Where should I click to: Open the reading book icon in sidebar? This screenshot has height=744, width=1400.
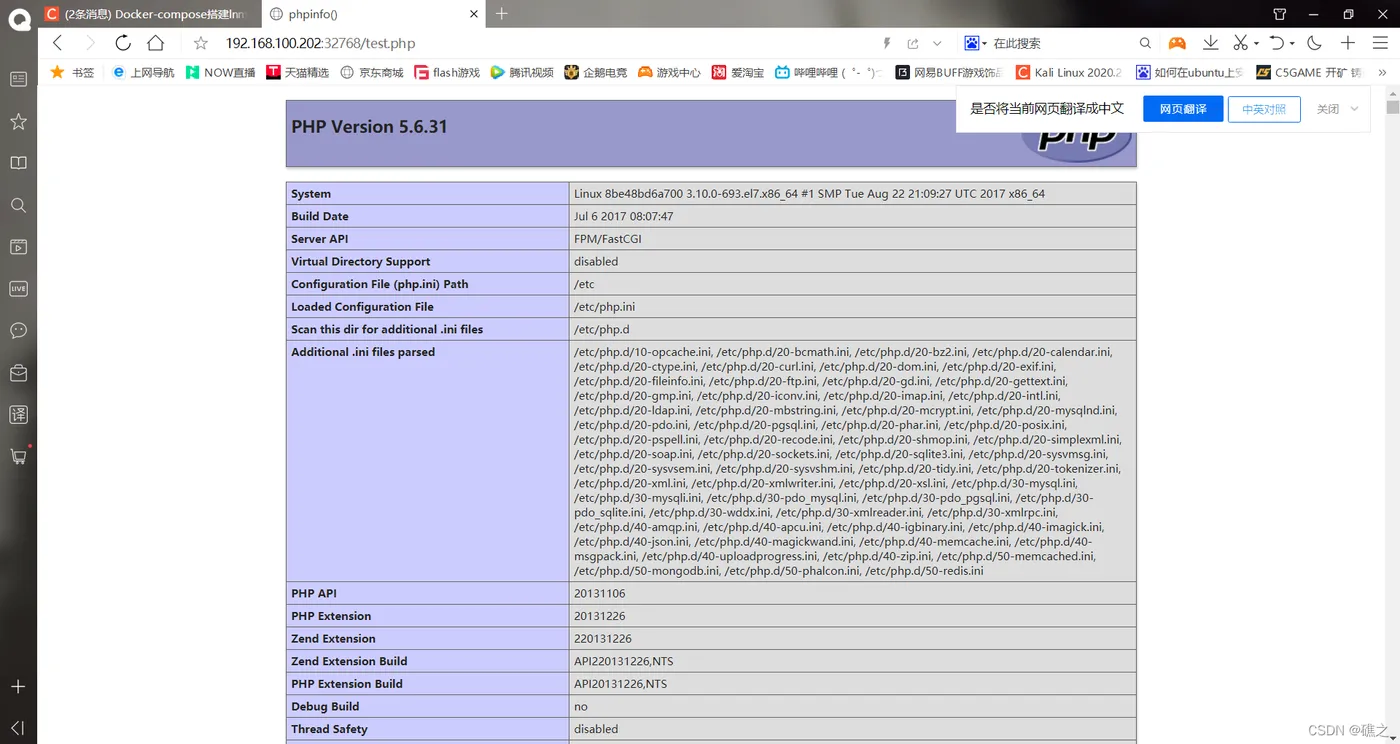[18, 163]
